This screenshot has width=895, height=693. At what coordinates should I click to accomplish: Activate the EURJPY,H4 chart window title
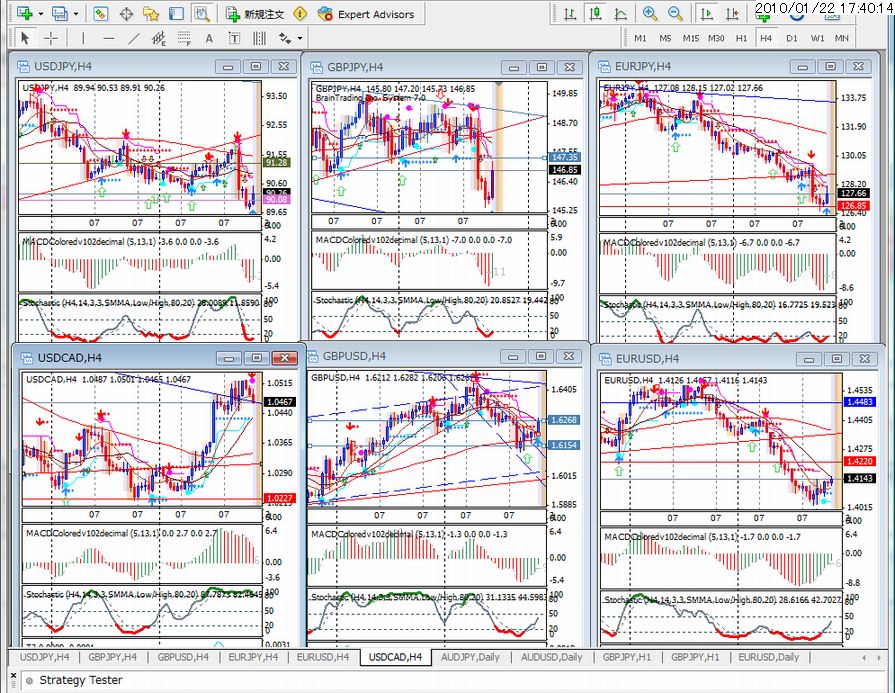(x=643, y=66)
